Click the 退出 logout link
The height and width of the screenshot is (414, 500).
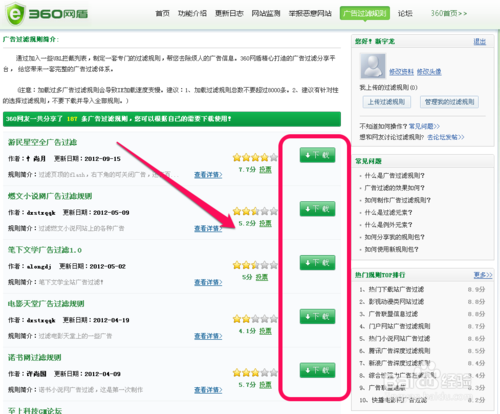(x=480, y=41)
